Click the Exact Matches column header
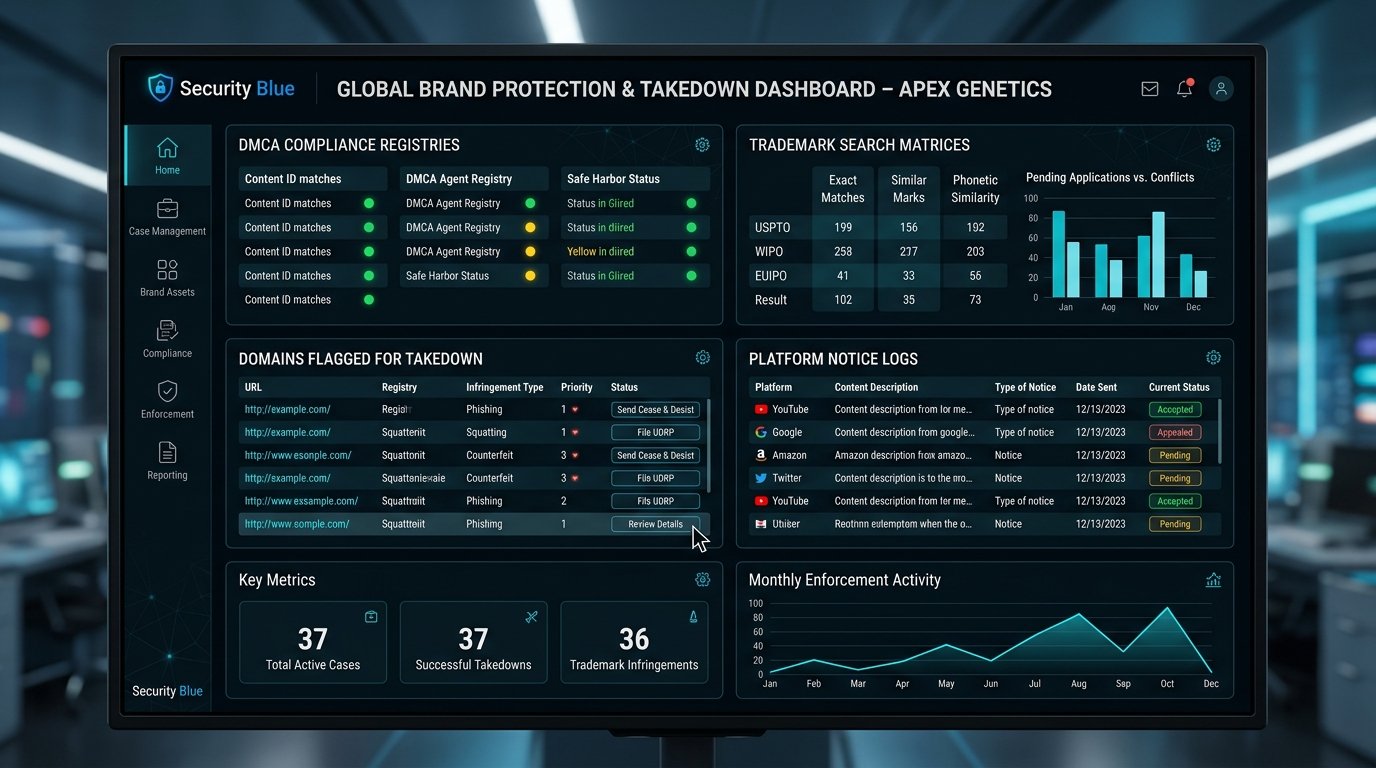Image resolution: width=1376 pixels, height=768 pixels. coord(842,188)
